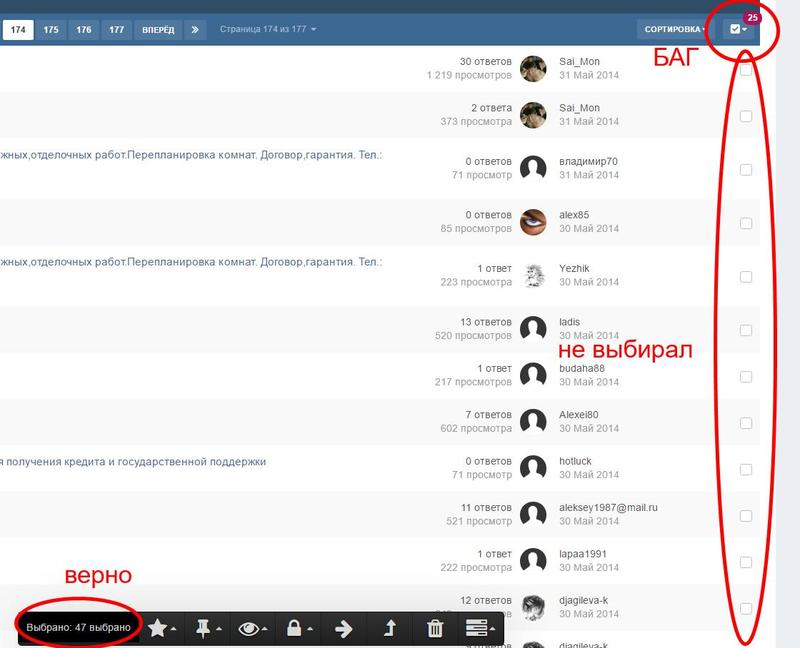Viewport: 800px width, 648px height.
Task: Tick the checkbox in alex85's topic row
Action: (x=746, y=223)
